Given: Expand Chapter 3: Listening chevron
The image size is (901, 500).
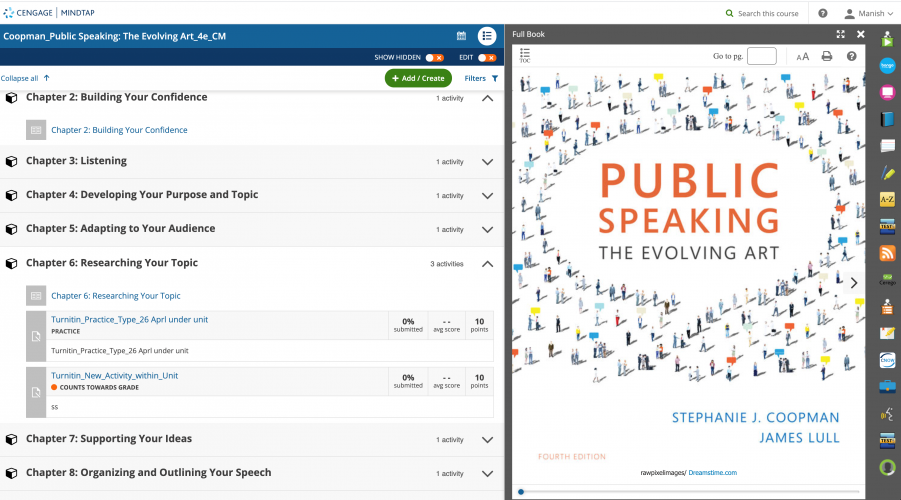Looking at the screenshot, I should (487, 162).
